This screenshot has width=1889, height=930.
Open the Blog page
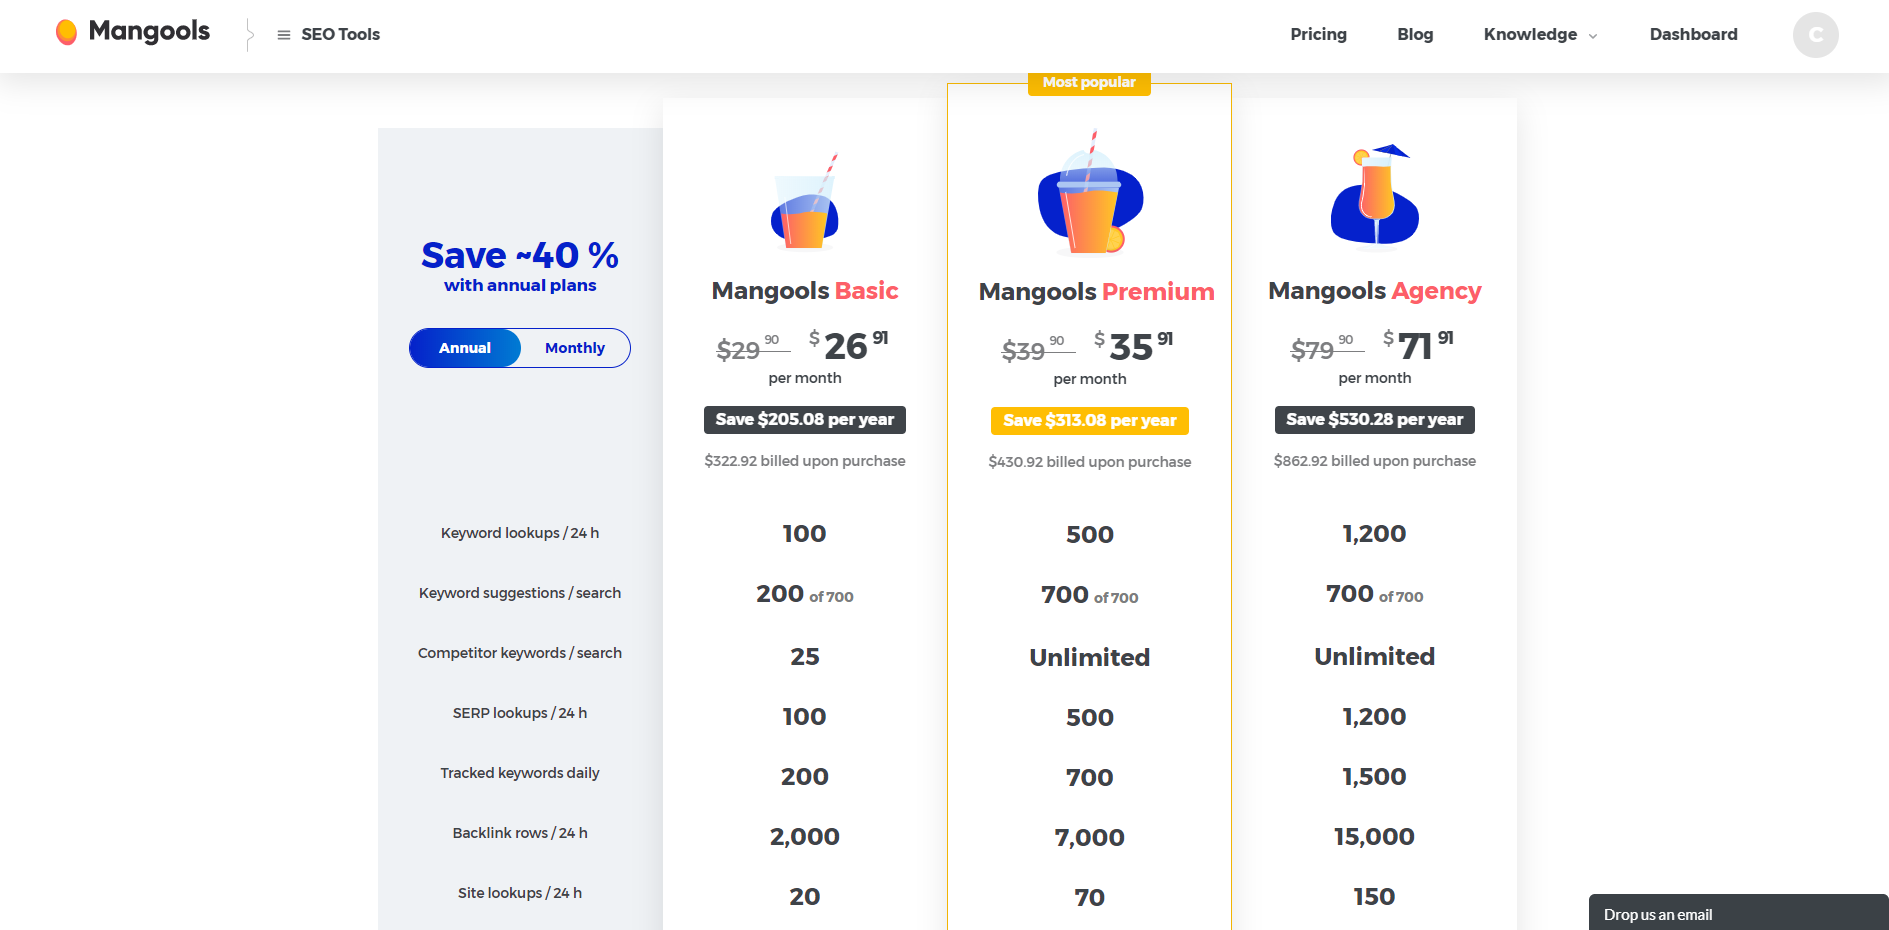[x=1415, y=34]
